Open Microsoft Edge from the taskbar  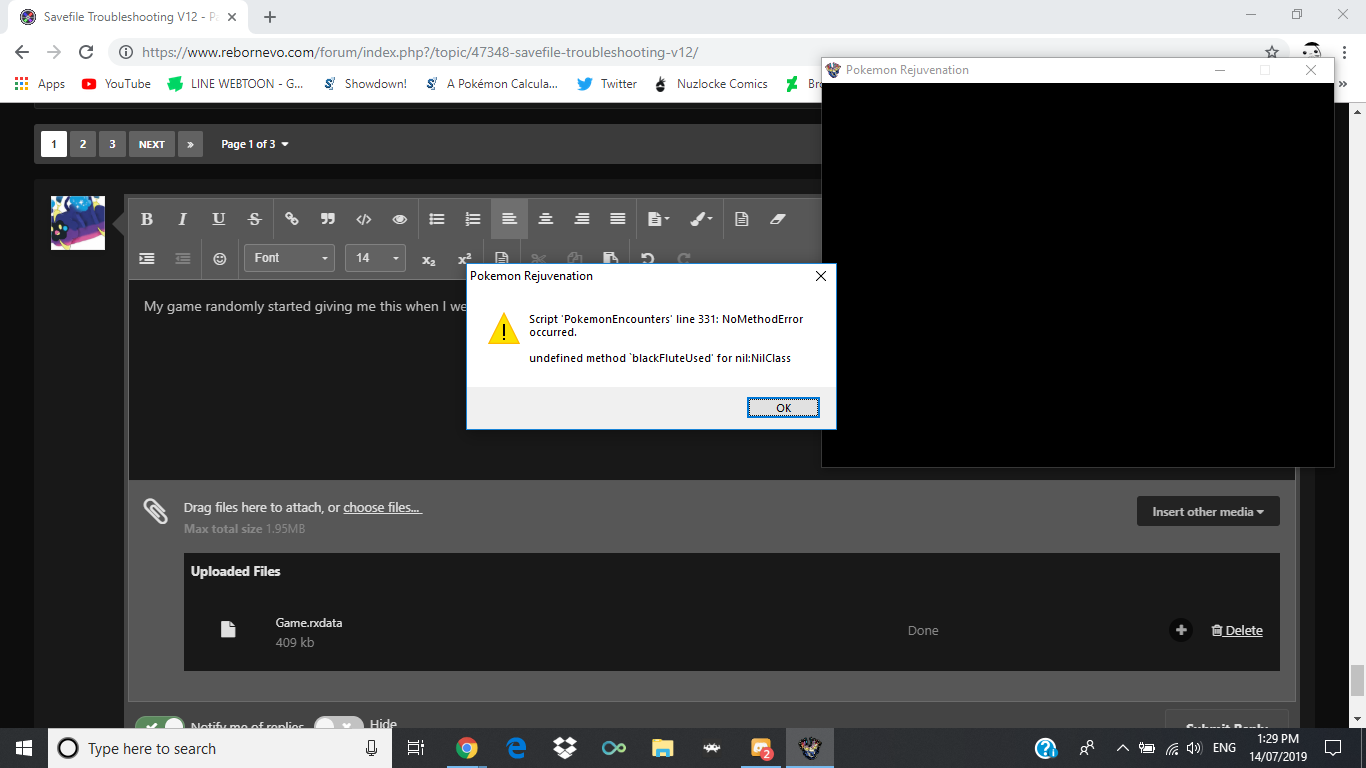516,748
